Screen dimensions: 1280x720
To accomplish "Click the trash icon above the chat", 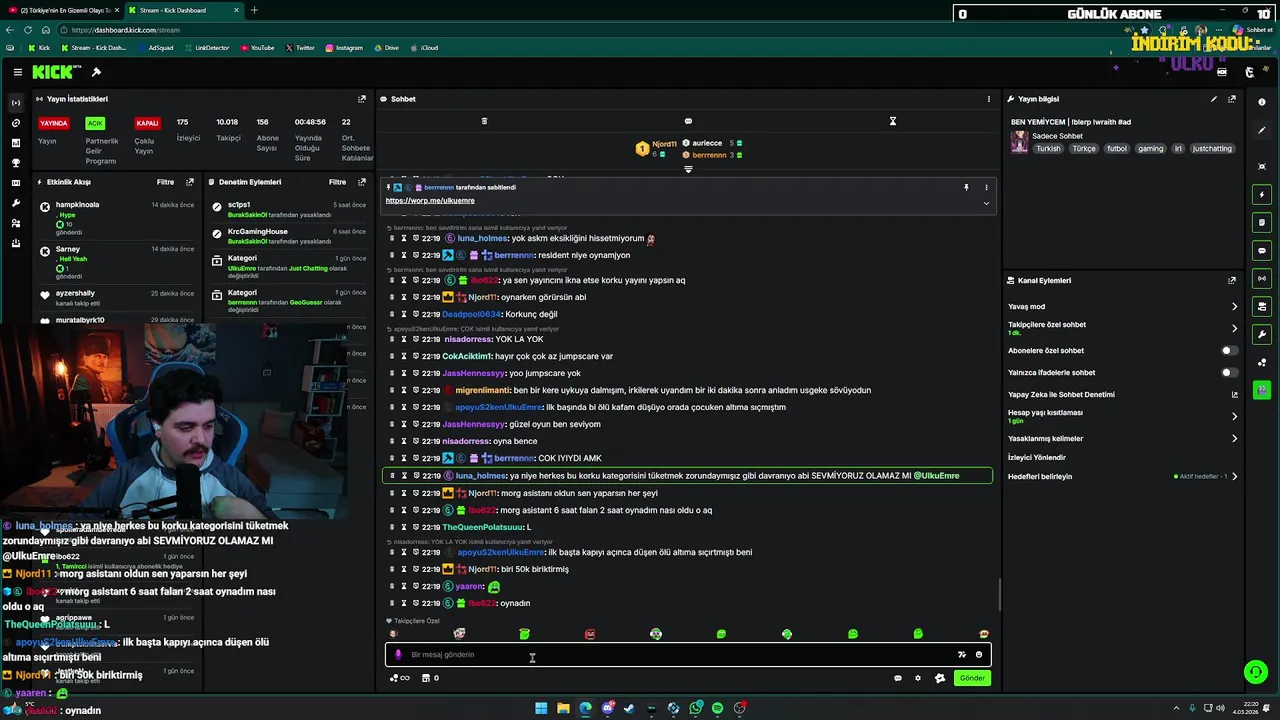I will point(484,121).
